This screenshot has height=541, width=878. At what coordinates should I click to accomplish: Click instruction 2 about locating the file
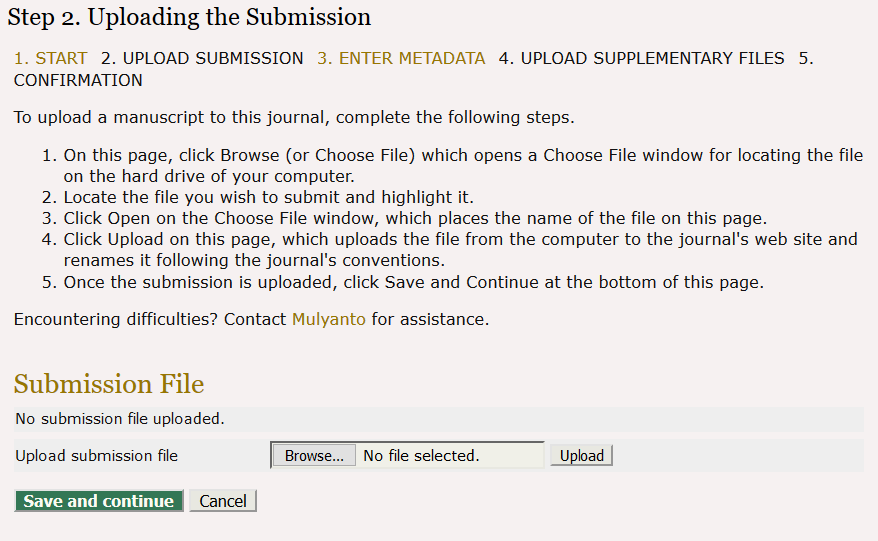click(268, 197)
